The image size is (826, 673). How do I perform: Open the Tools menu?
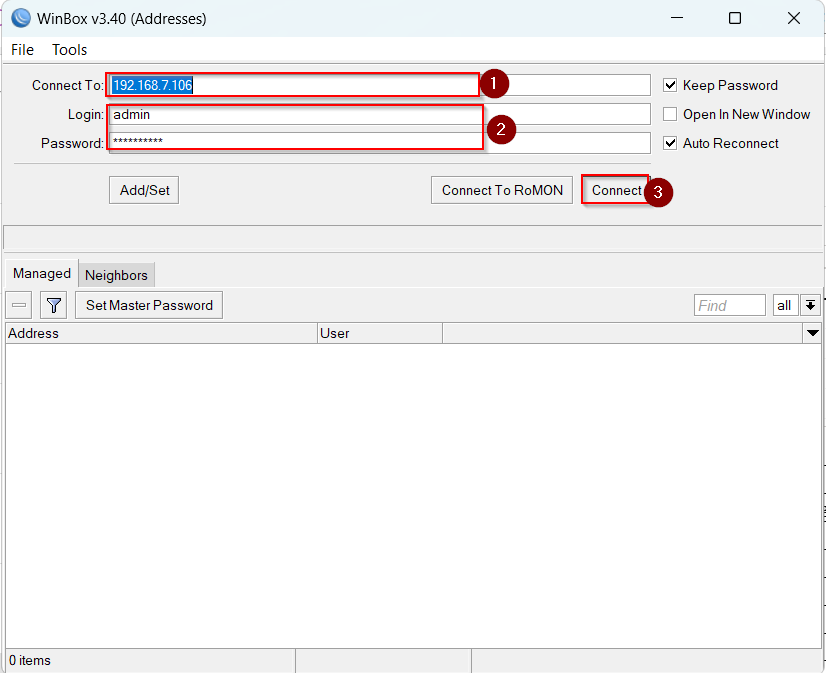pos(70,50)
